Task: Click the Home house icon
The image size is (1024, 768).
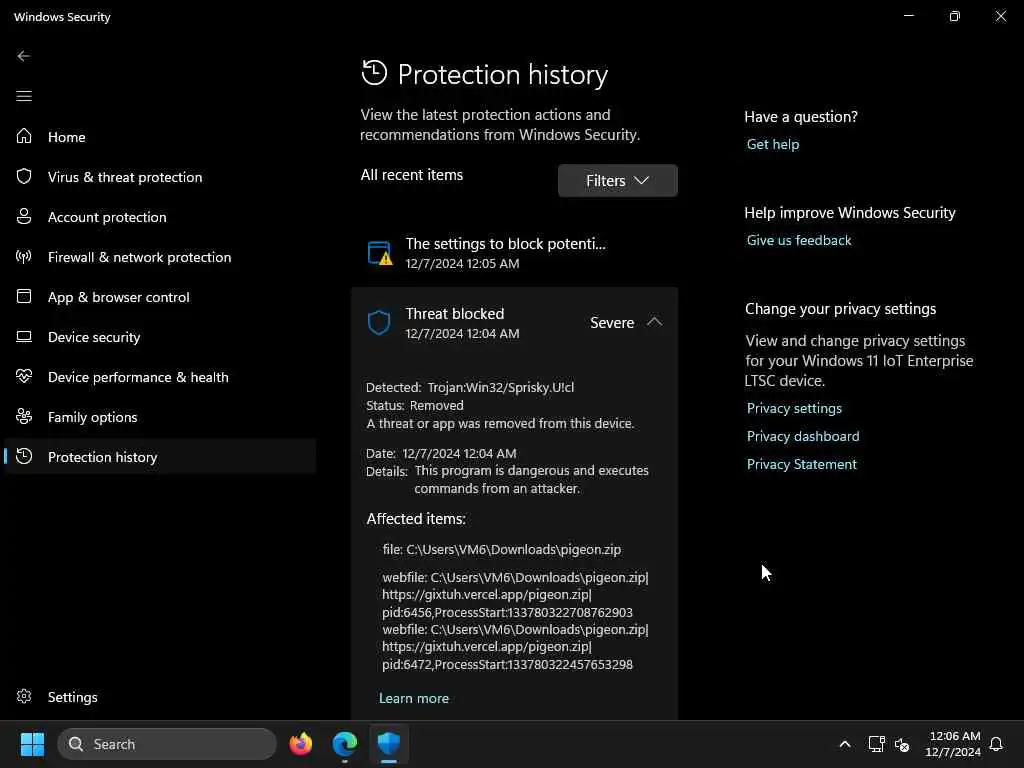Action: tap(24, 136)
